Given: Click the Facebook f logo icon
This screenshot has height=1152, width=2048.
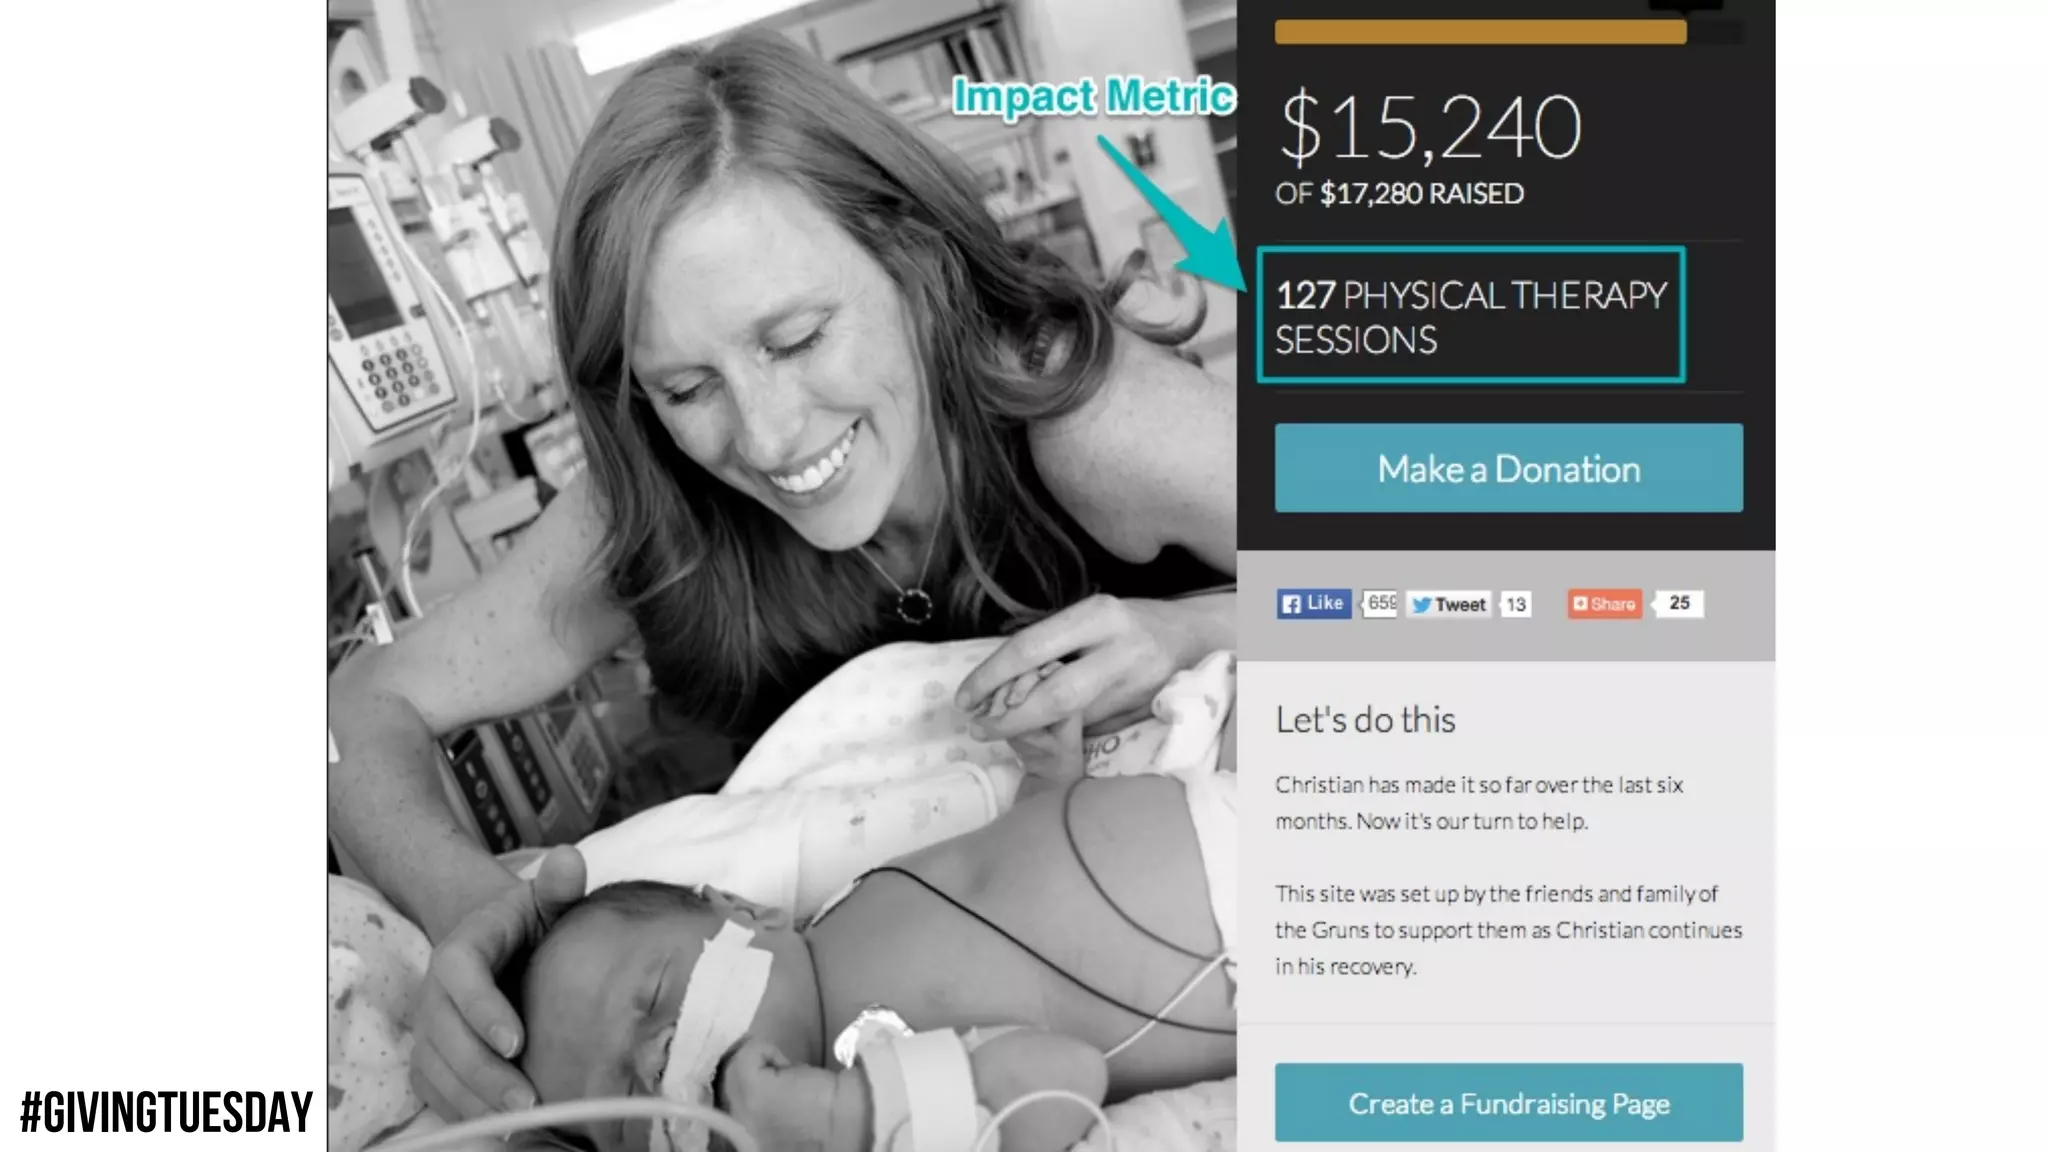Looking at the screenshot, I should 1291,604.
